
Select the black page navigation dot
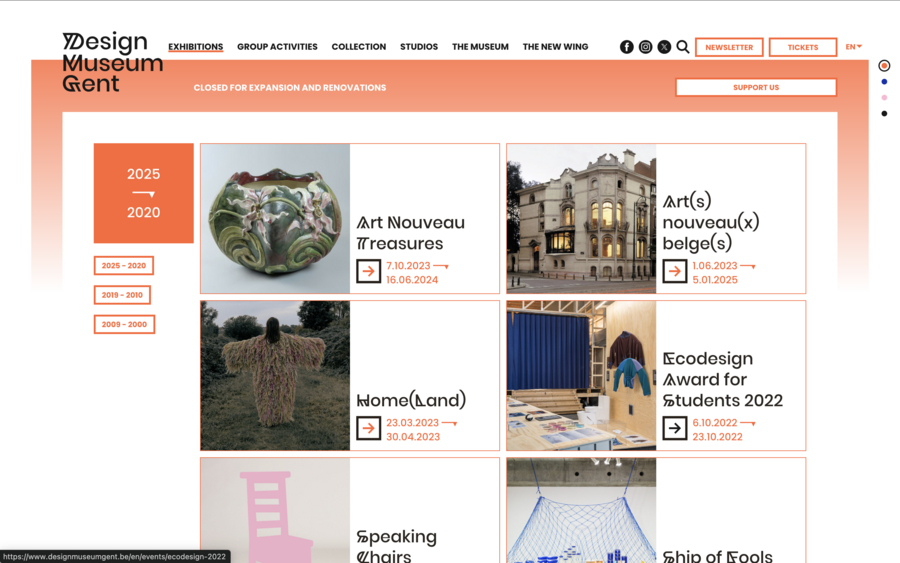tap(884, 114)
